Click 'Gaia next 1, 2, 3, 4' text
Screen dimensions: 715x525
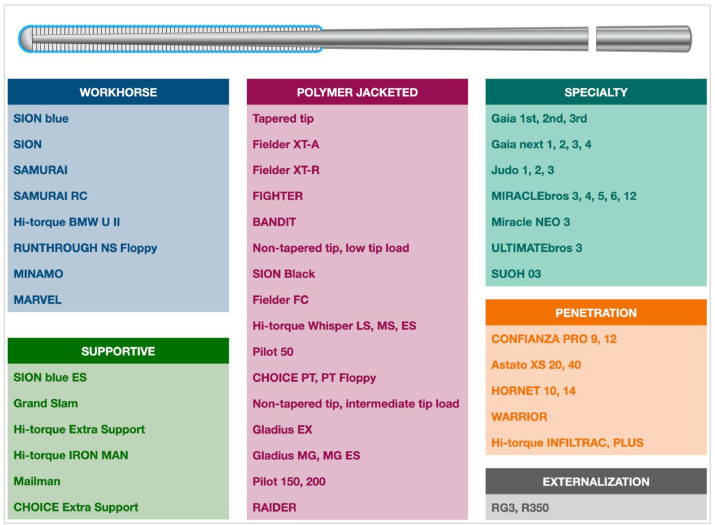click(541, 145)
